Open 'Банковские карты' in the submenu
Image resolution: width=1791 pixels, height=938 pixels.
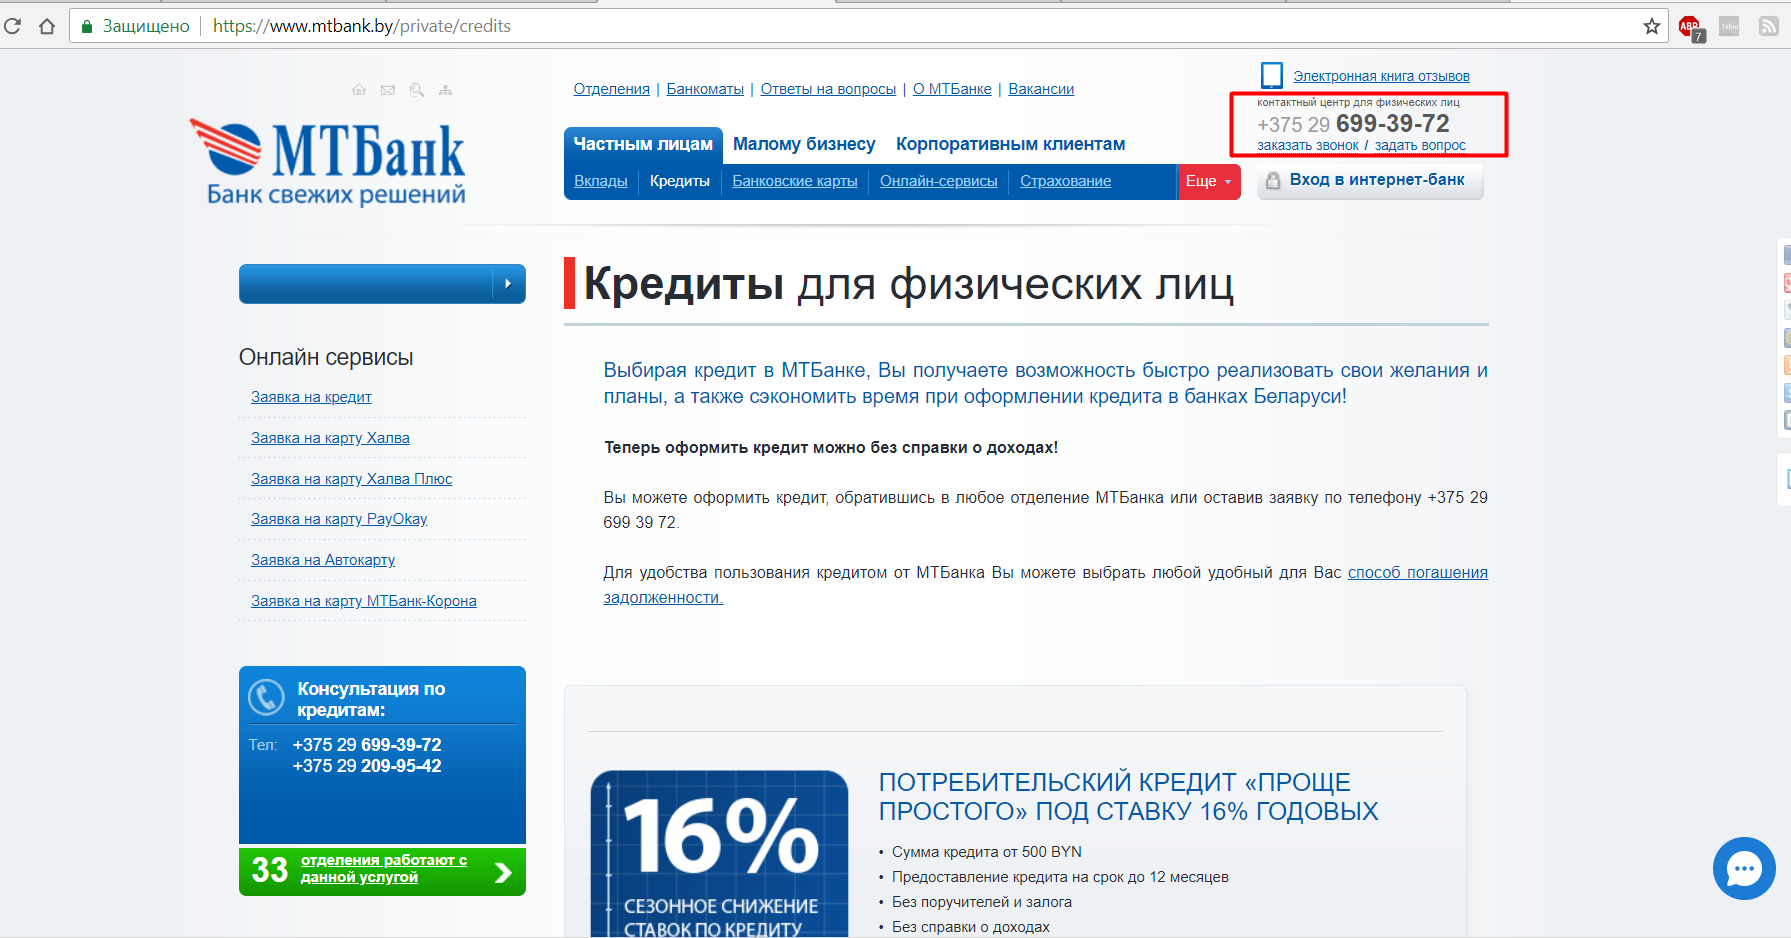794,181
